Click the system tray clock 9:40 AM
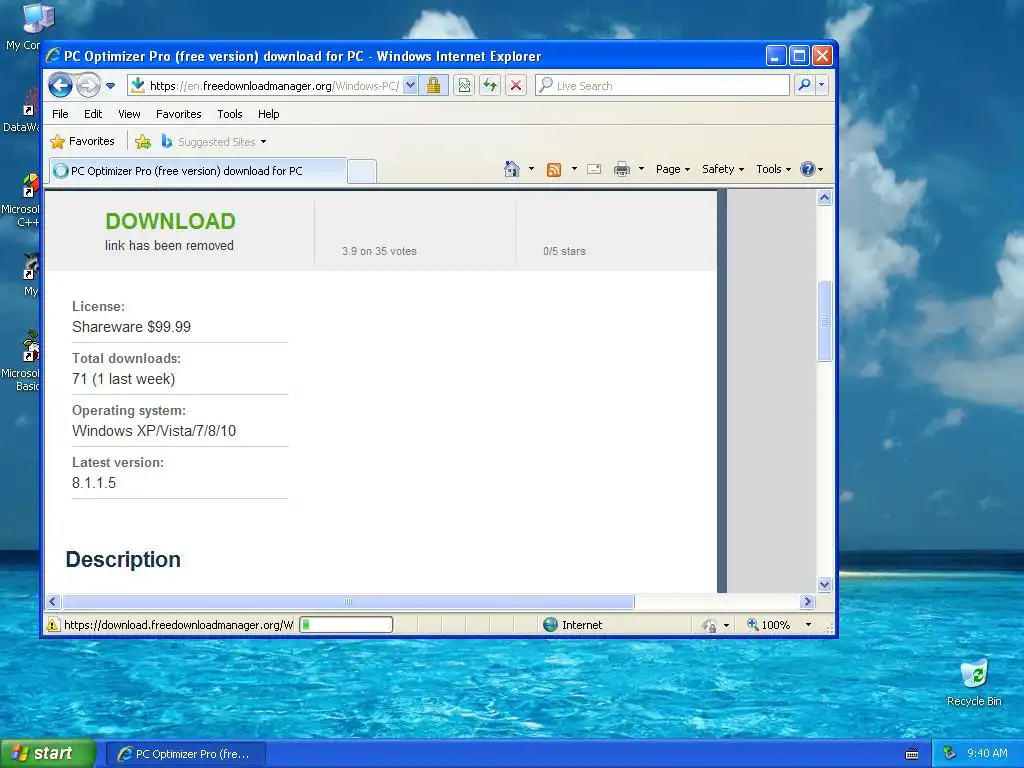The height and width of the screenshot is (768, 1024). (987, 754)
